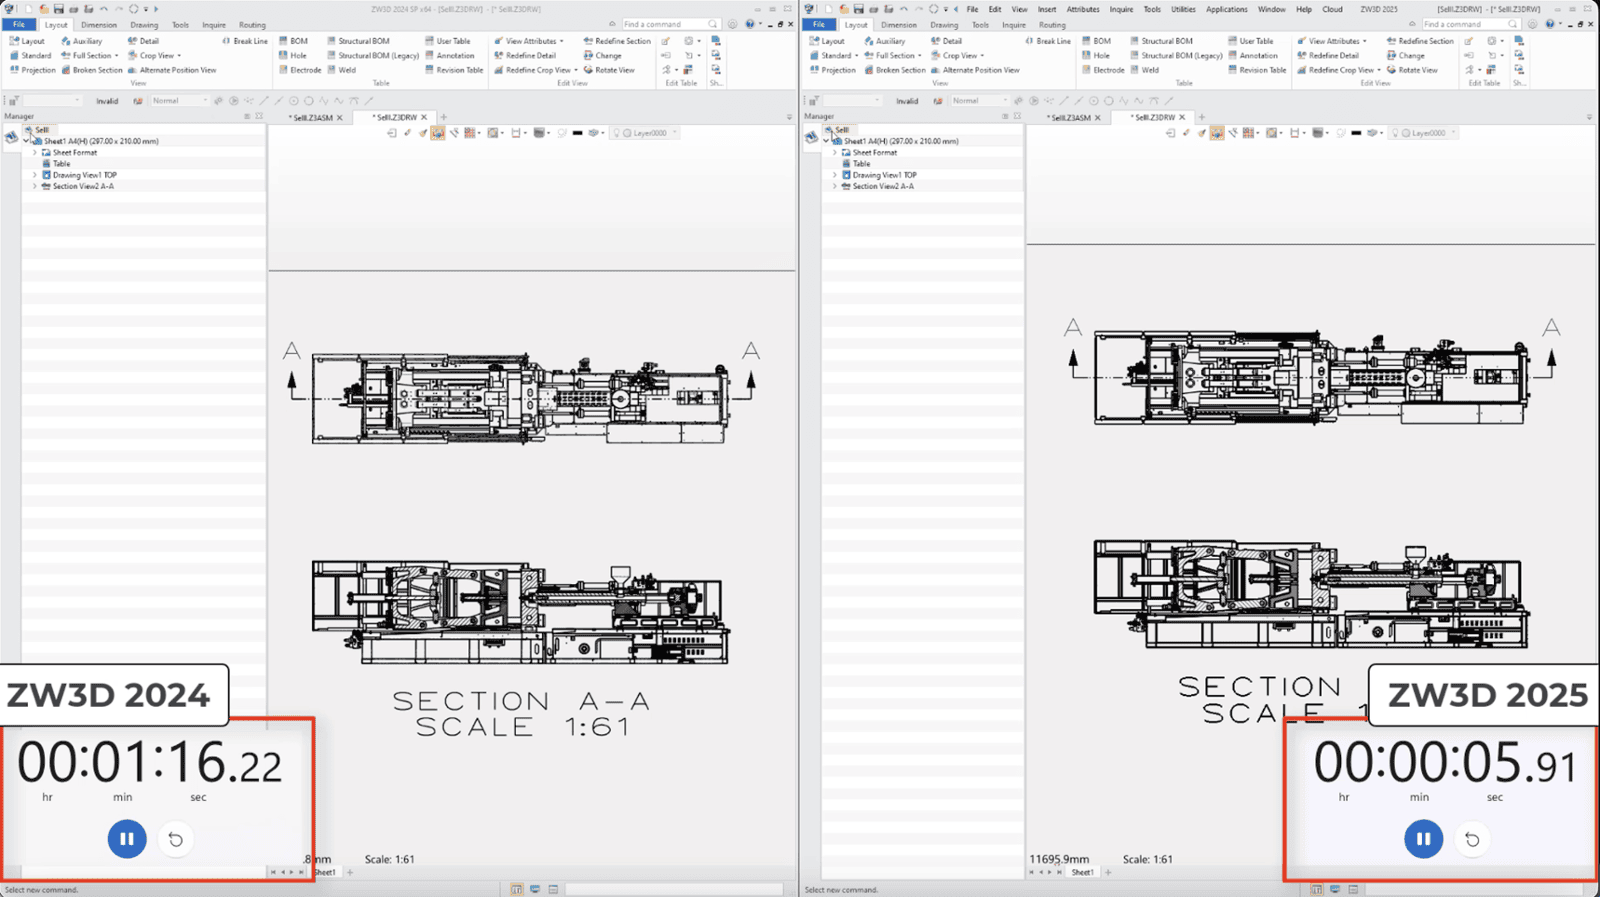Click Layout tool in ZW3D 2025 ribbon
The image size is (1600, 897).
click(827, 41)
